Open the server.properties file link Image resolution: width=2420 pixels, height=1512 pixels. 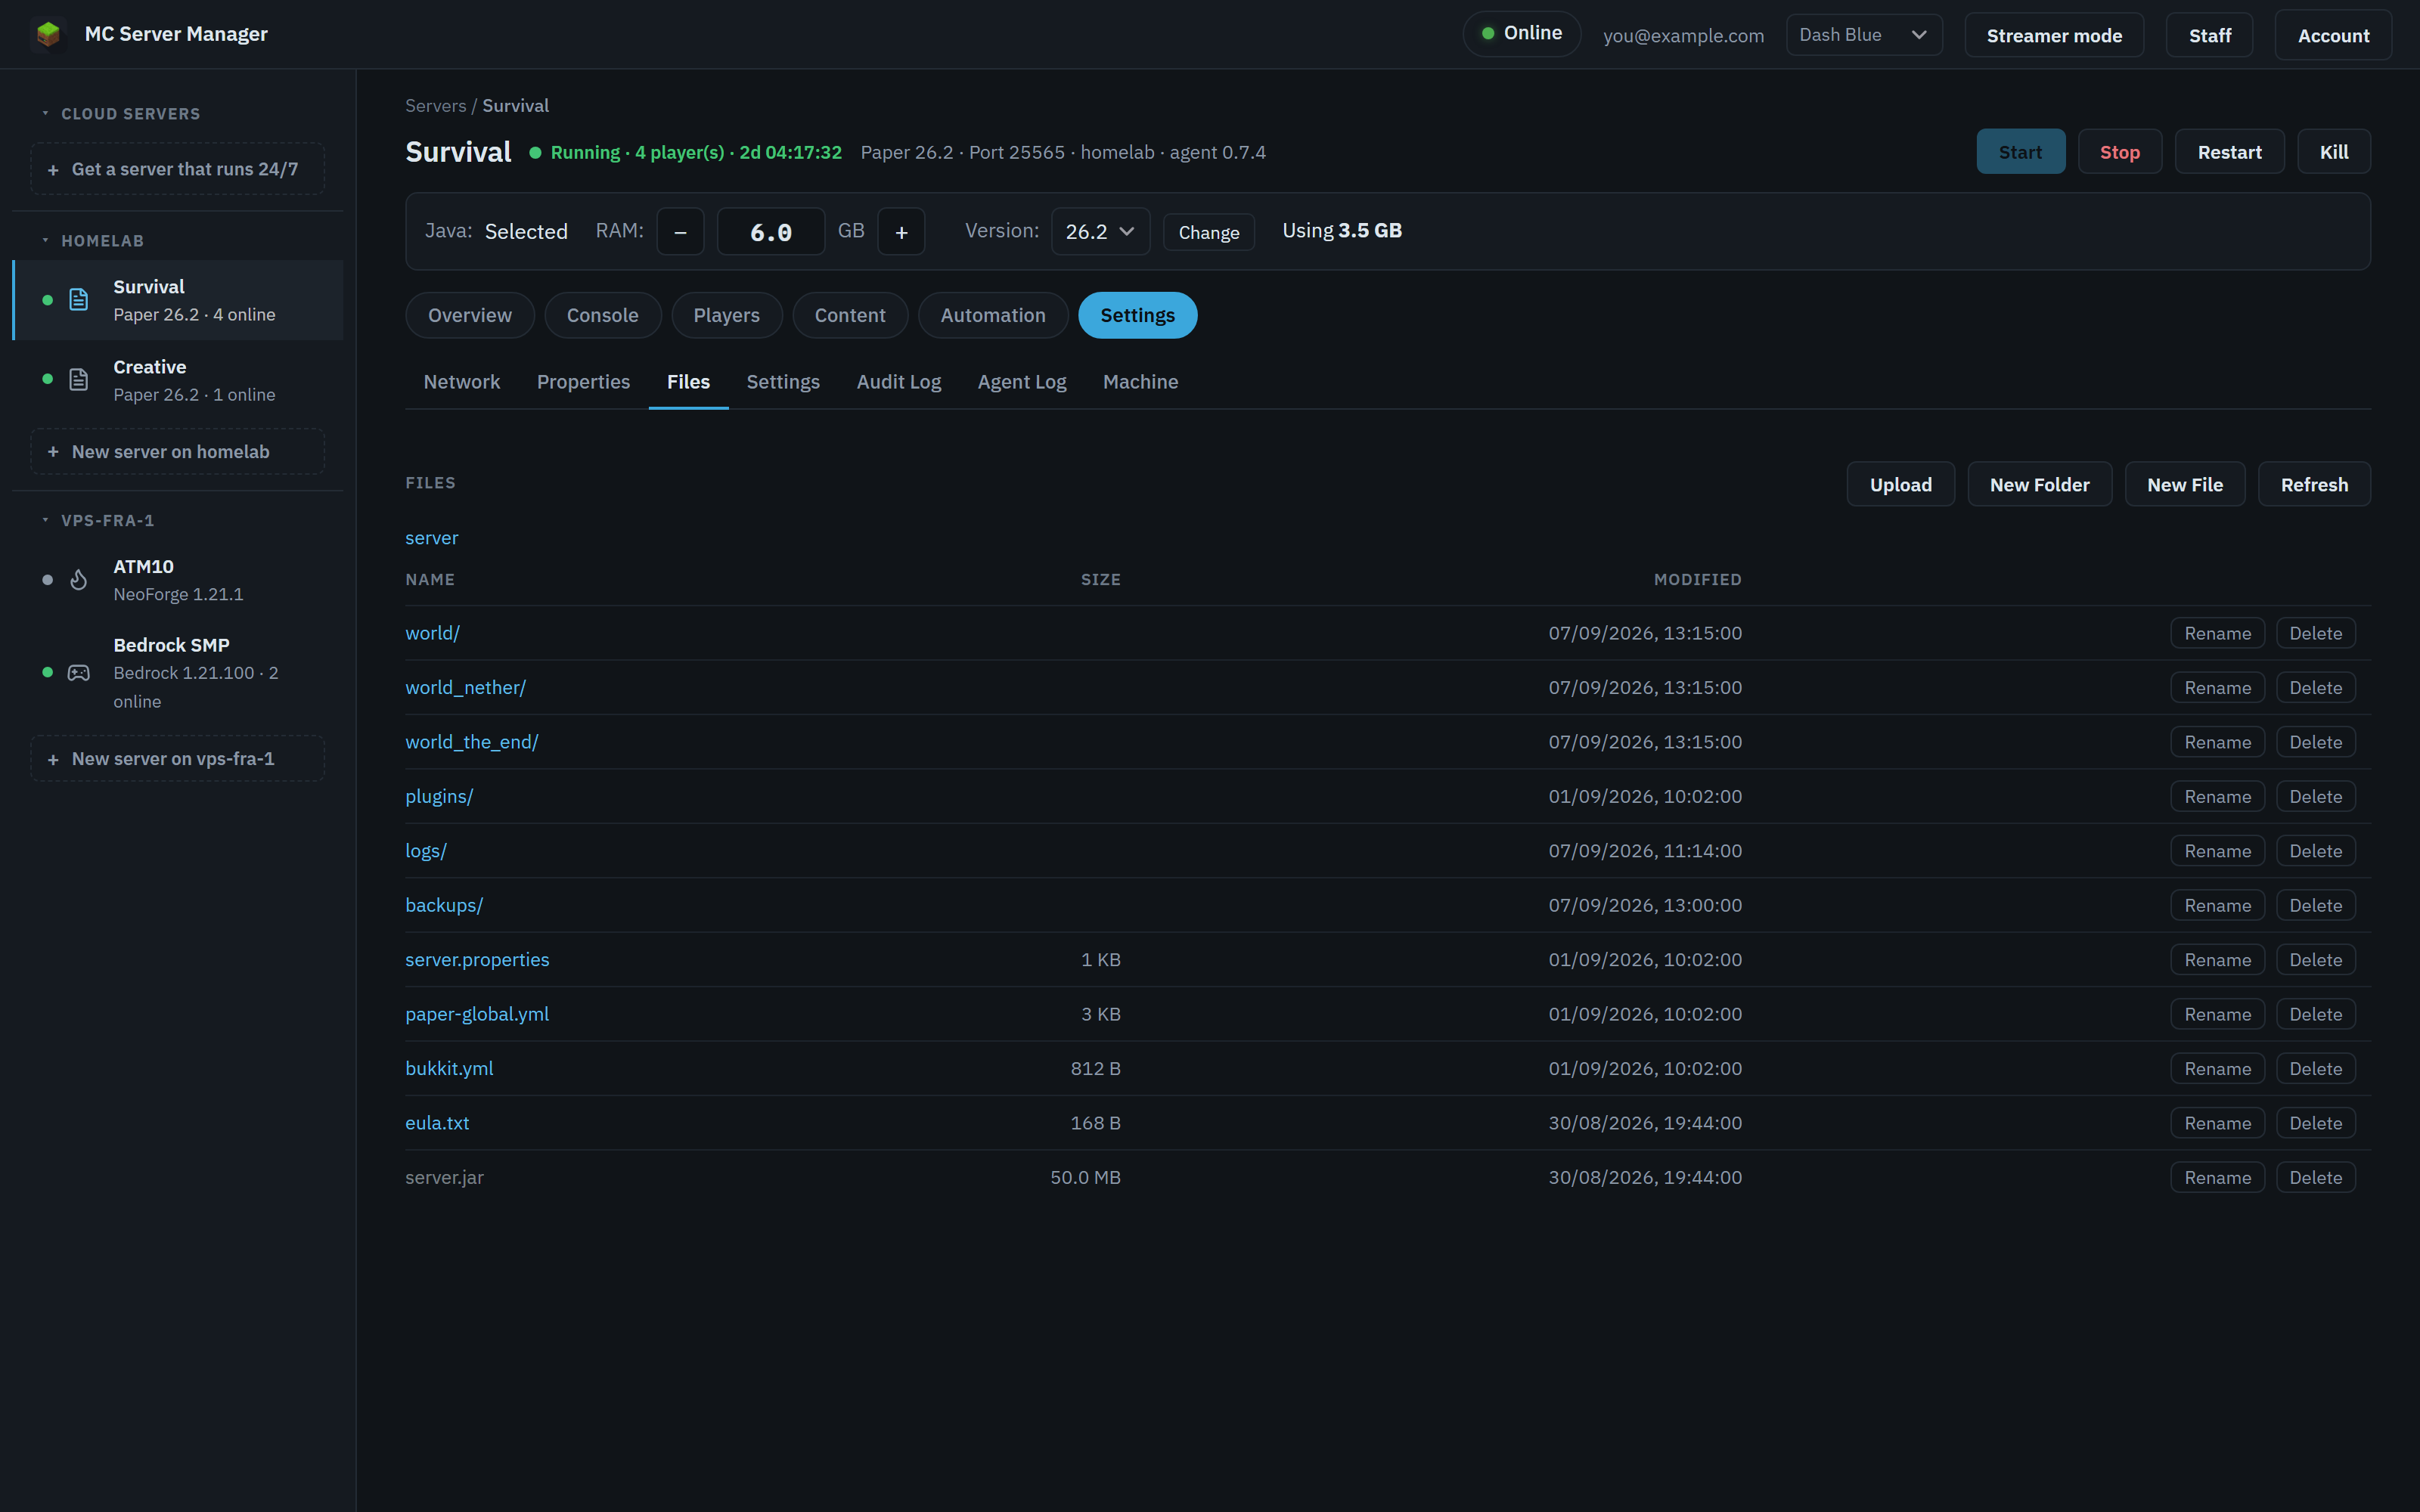point(477,960)
